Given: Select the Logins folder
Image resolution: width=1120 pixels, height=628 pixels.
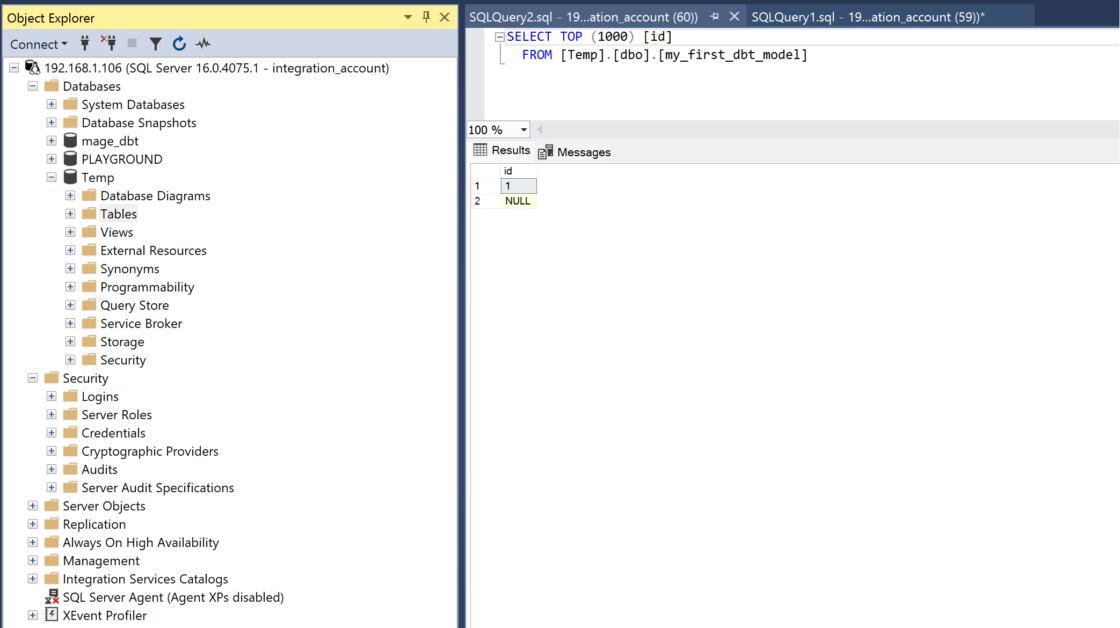Looking at the screenshot, I should click(99, 397).
